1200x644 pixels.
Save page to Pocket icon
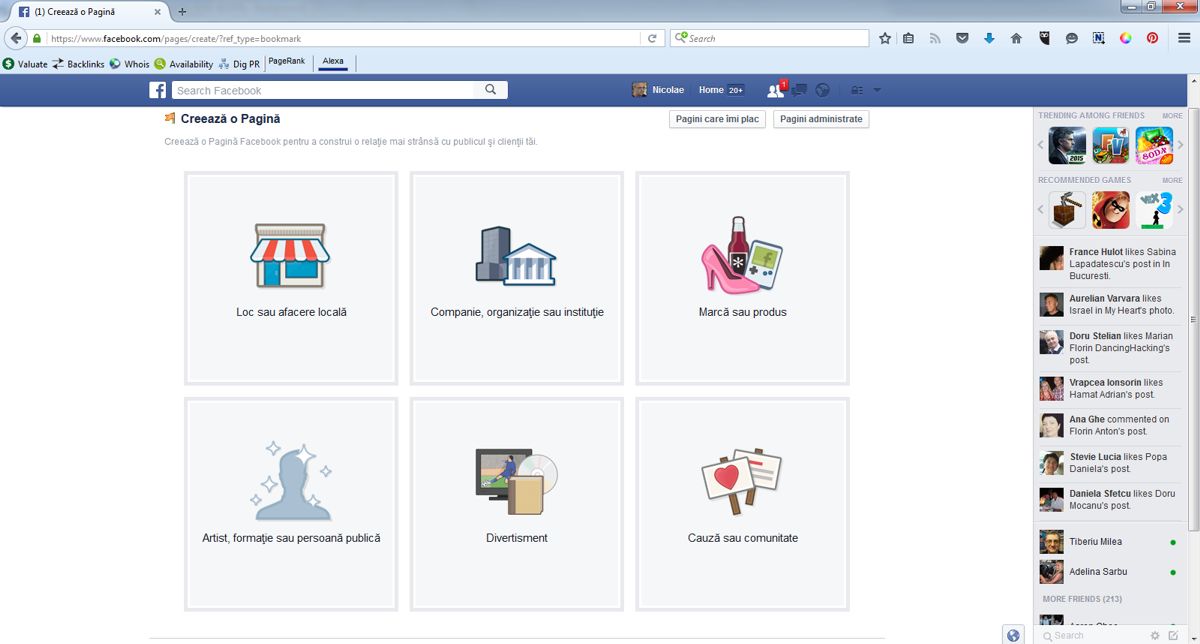pos(962,38)
